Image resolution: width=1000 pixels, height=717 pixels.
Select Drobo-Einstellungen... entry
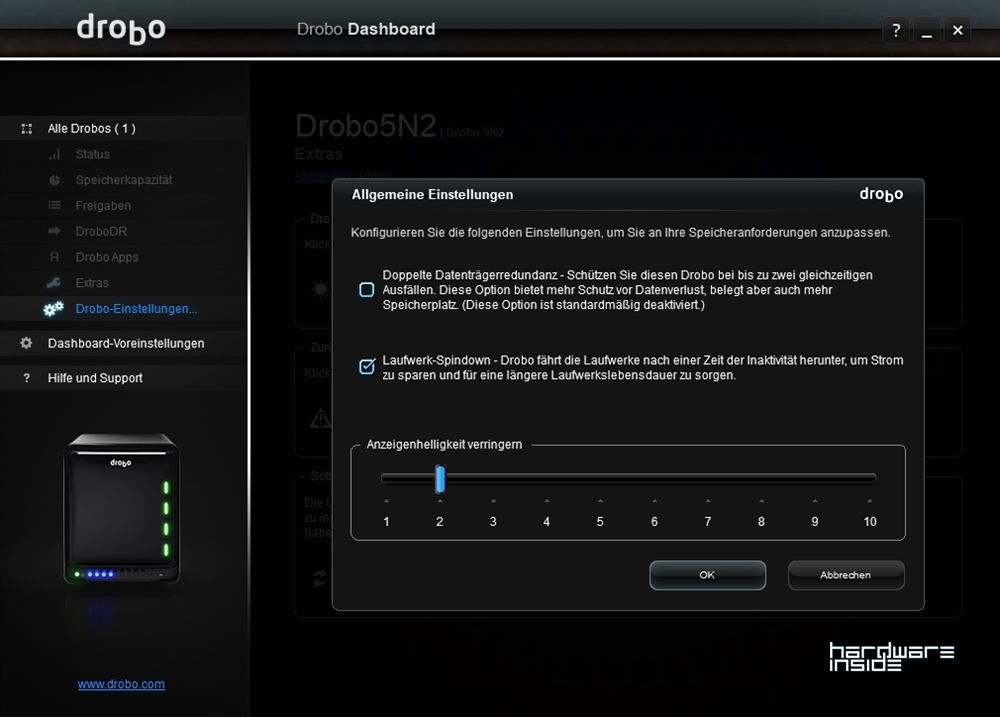(x=136, y=309)
